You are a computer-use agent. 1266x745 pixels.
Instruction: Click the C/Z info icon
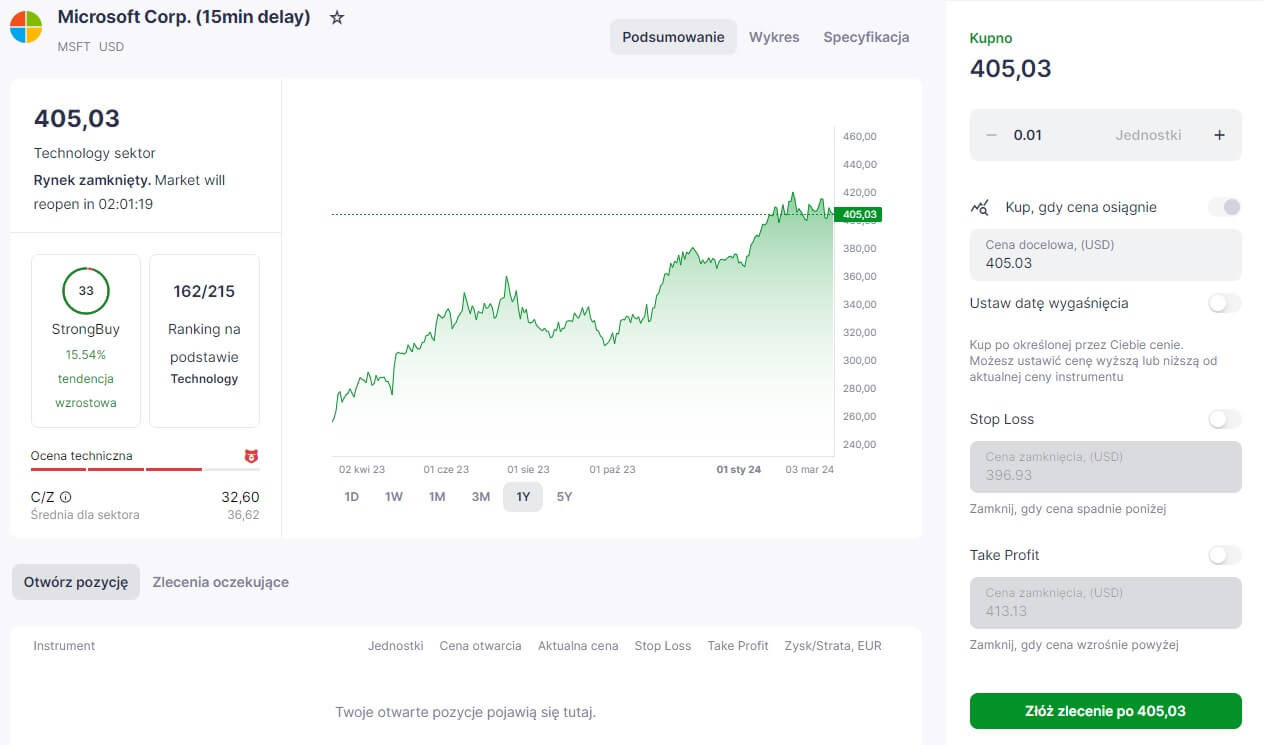[66, 497]
